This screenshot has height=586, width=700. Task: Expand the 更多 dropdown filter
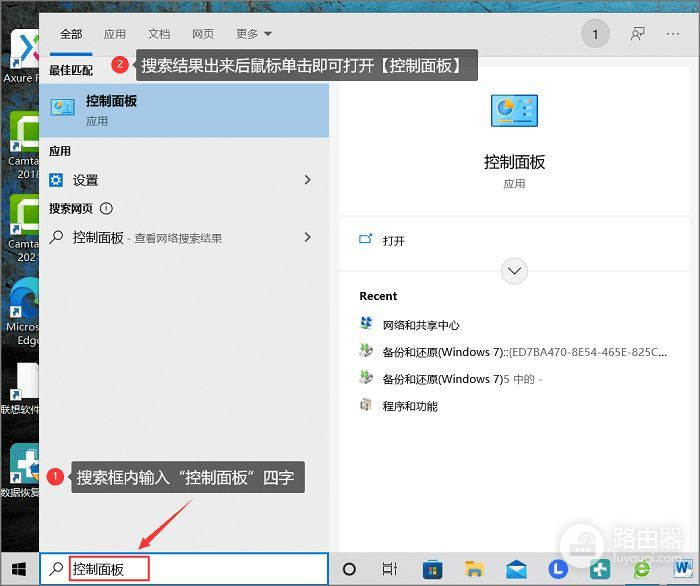[x=253, y=34]
